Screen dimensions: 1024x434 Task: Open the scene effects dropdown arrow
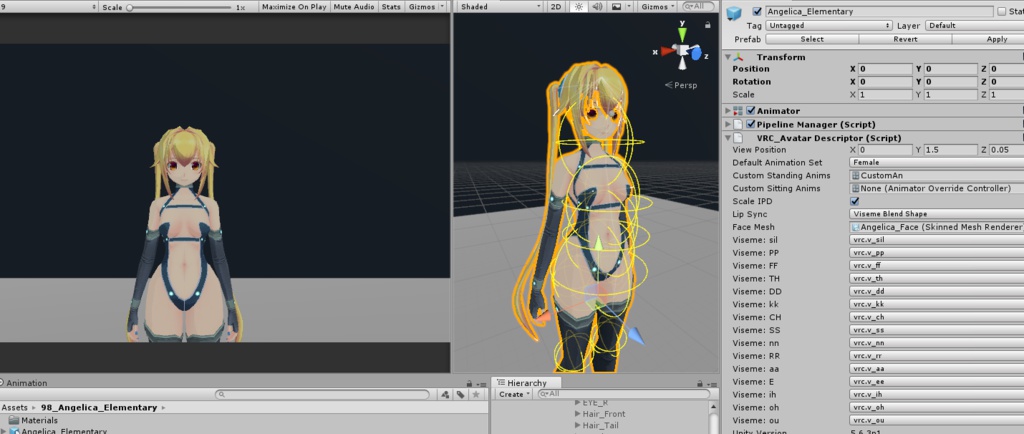(x=629, y=7)
